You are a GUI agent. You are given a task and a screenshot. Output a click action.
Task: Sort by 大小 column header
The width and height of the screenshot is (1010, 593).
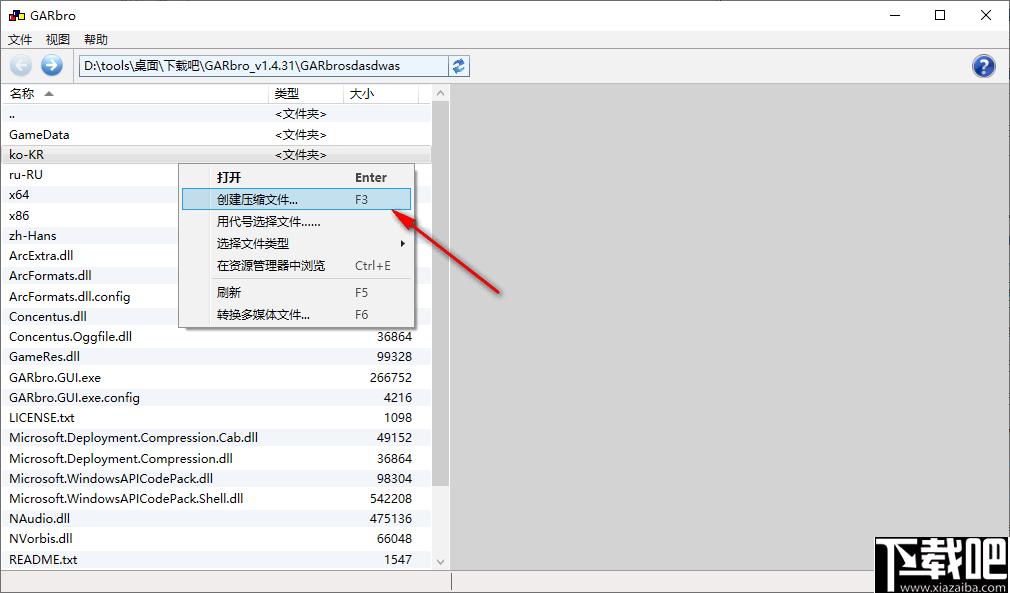click(380, 93)
